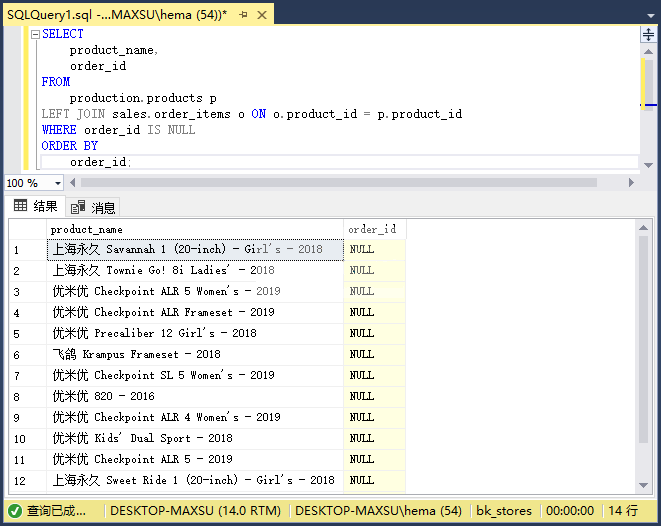Click DESKTOP-MAXSU (14.0 RTM) in status bar
The height and width of the screenshot is (526, 661).
pos(195,511)
